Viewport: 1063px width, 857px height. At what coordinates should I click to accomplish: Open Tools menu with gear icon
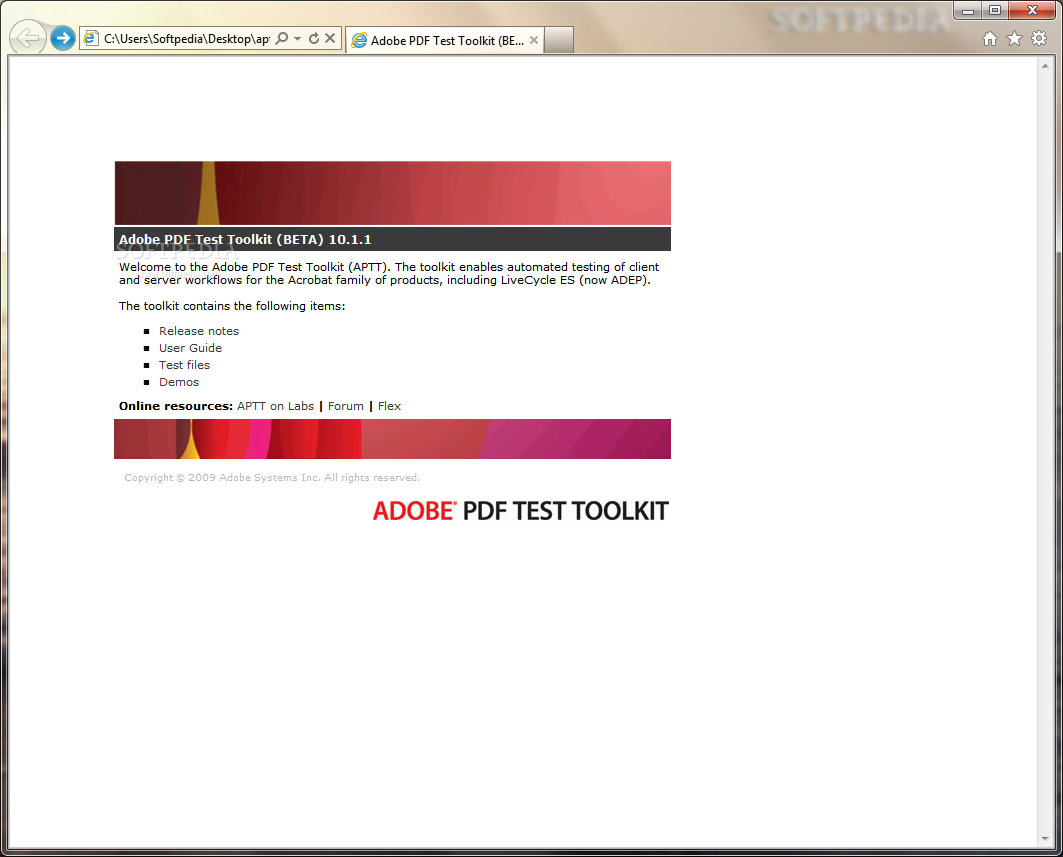(x=1039, y=39)
